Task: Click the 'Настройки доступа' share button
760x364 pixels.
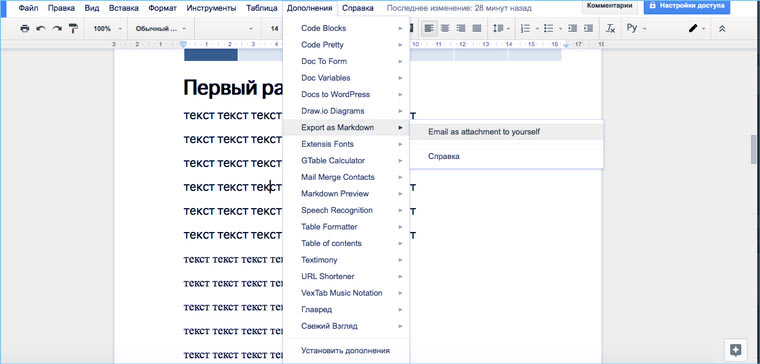Action: coord(687,6)
